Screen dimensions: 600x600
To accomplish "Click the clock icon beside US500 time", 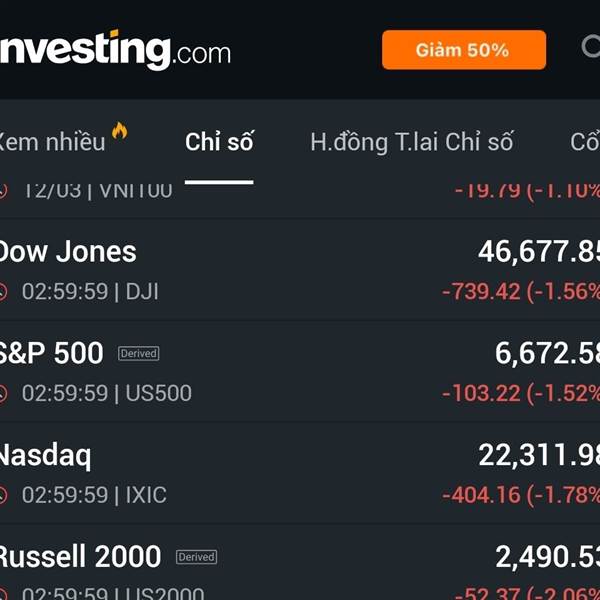I will (x=3, y=394).
